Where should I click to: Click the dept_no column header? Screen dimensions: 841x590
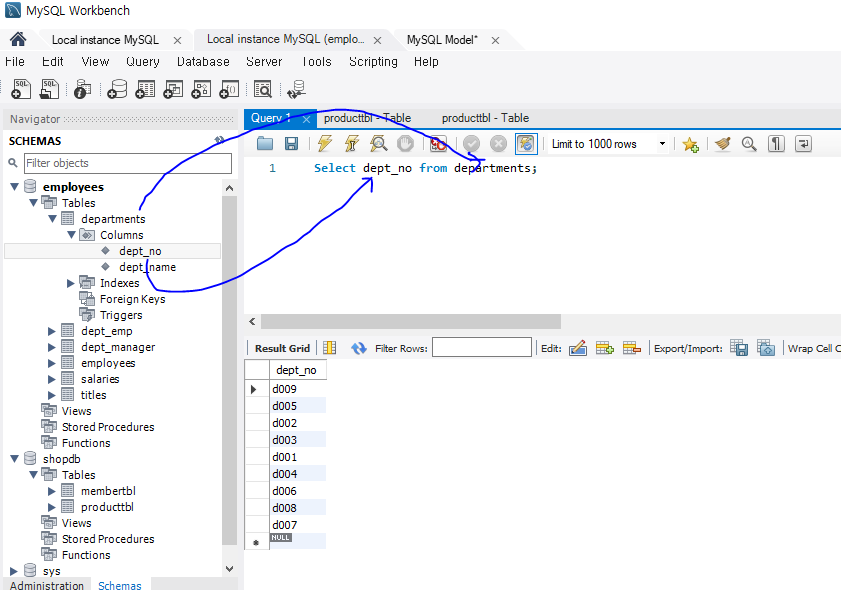click(x=298, y=370)
